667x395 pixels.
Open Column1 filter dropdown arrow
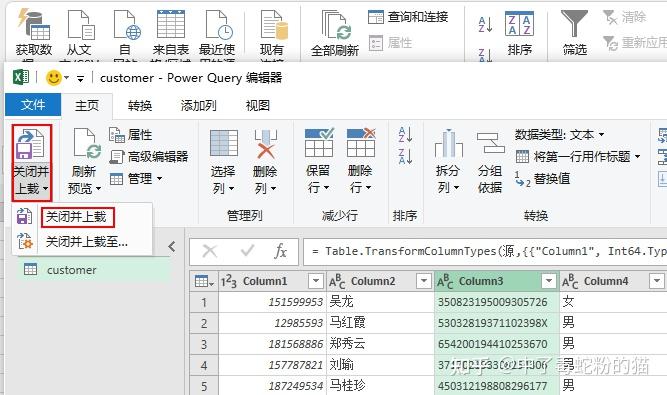(315, 281)
